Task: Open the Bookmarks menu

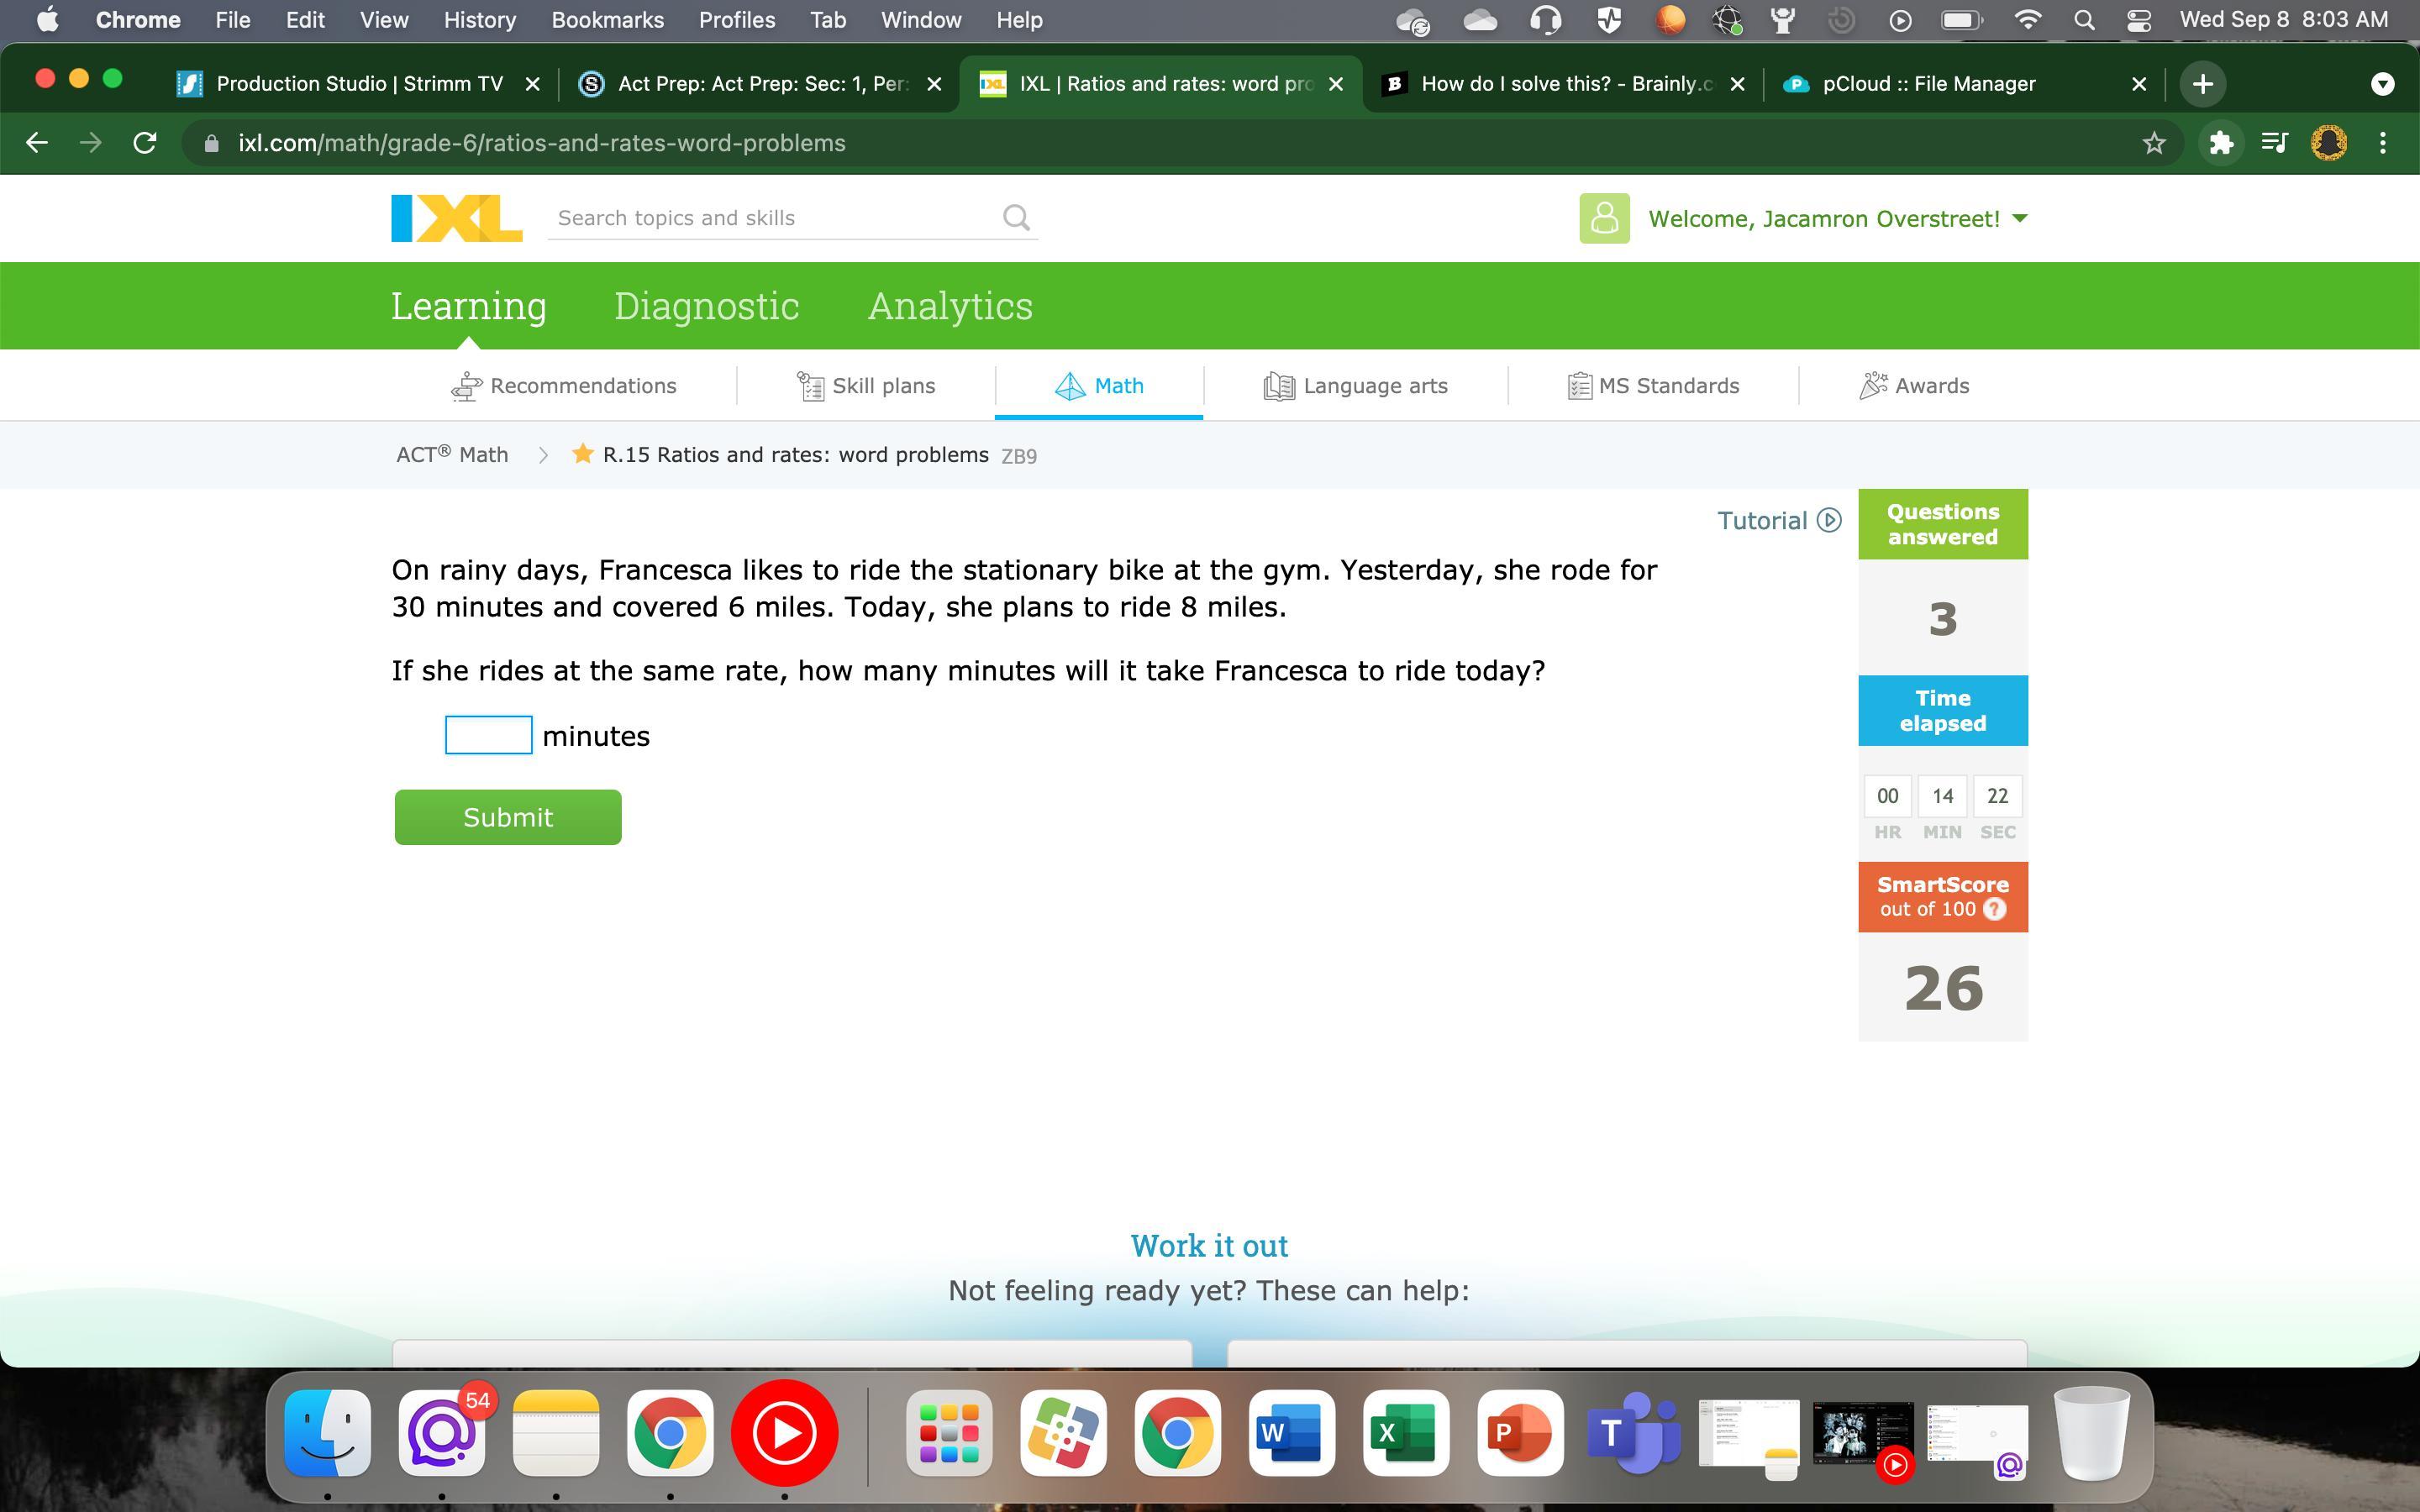Action: (607, 20)
